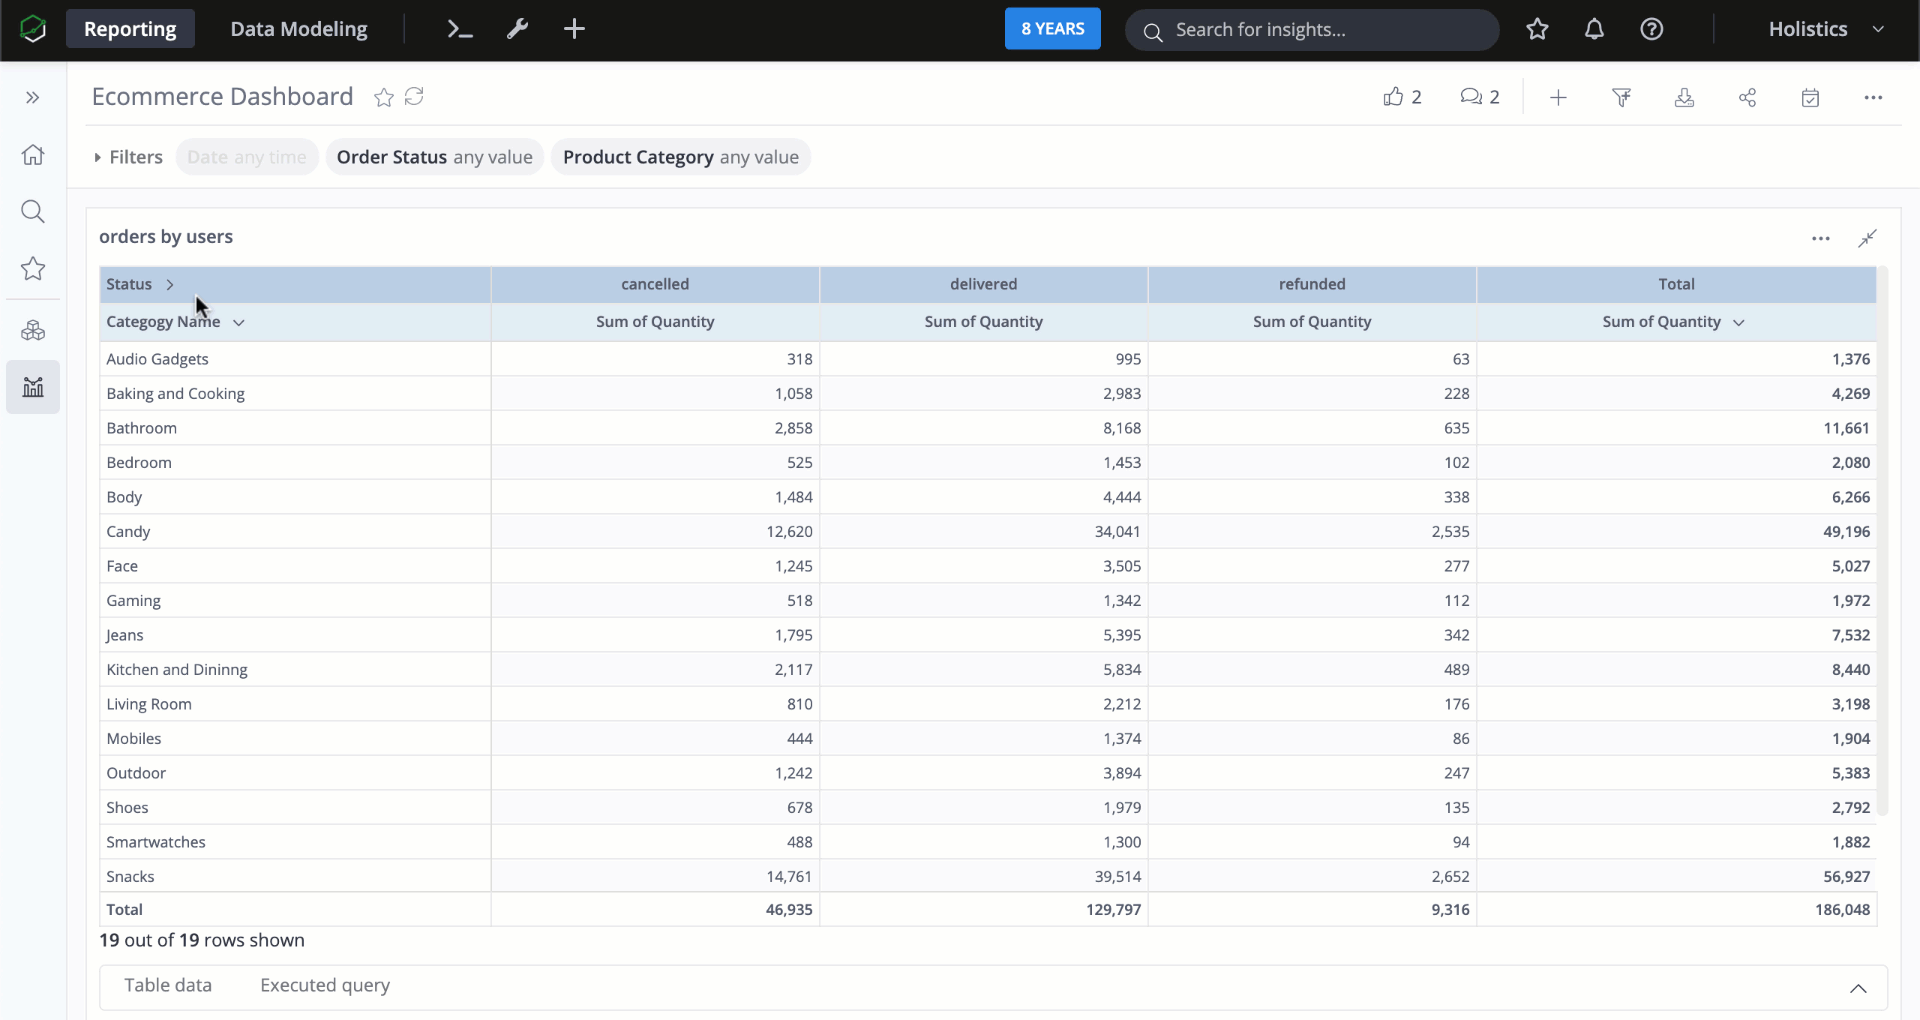
Task: Add widget with dashboard plus icon
Action: coord(1558,97)
